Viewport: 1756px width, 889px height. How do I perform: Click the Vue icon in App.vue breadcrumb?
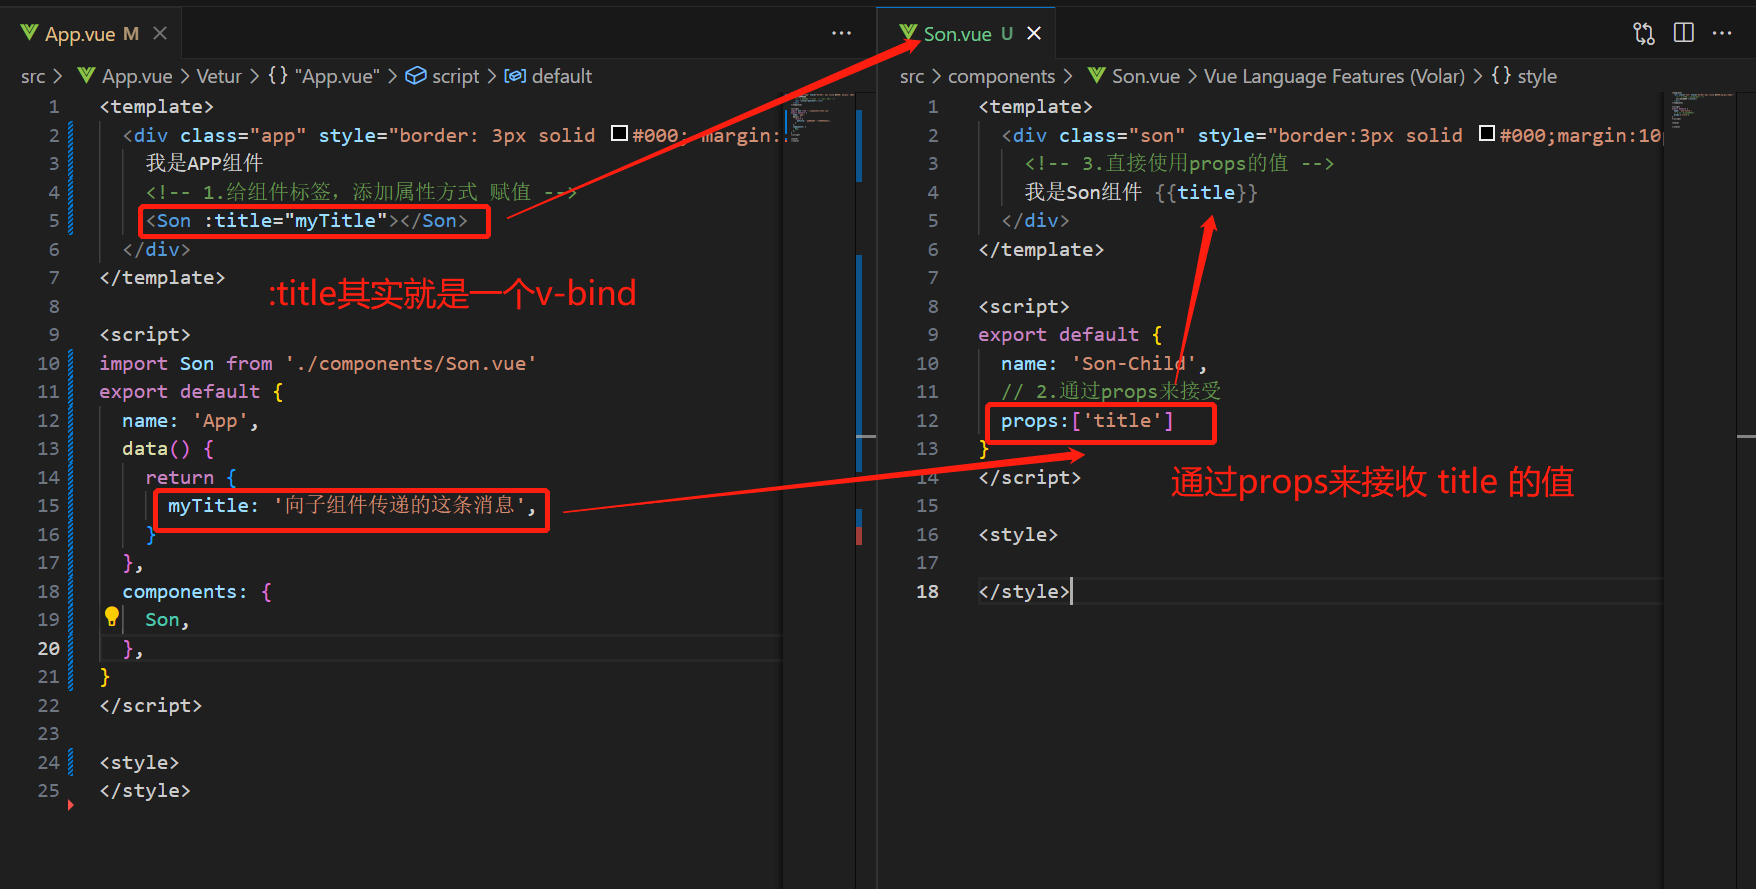pyautogui.click(x=87, y=76)
